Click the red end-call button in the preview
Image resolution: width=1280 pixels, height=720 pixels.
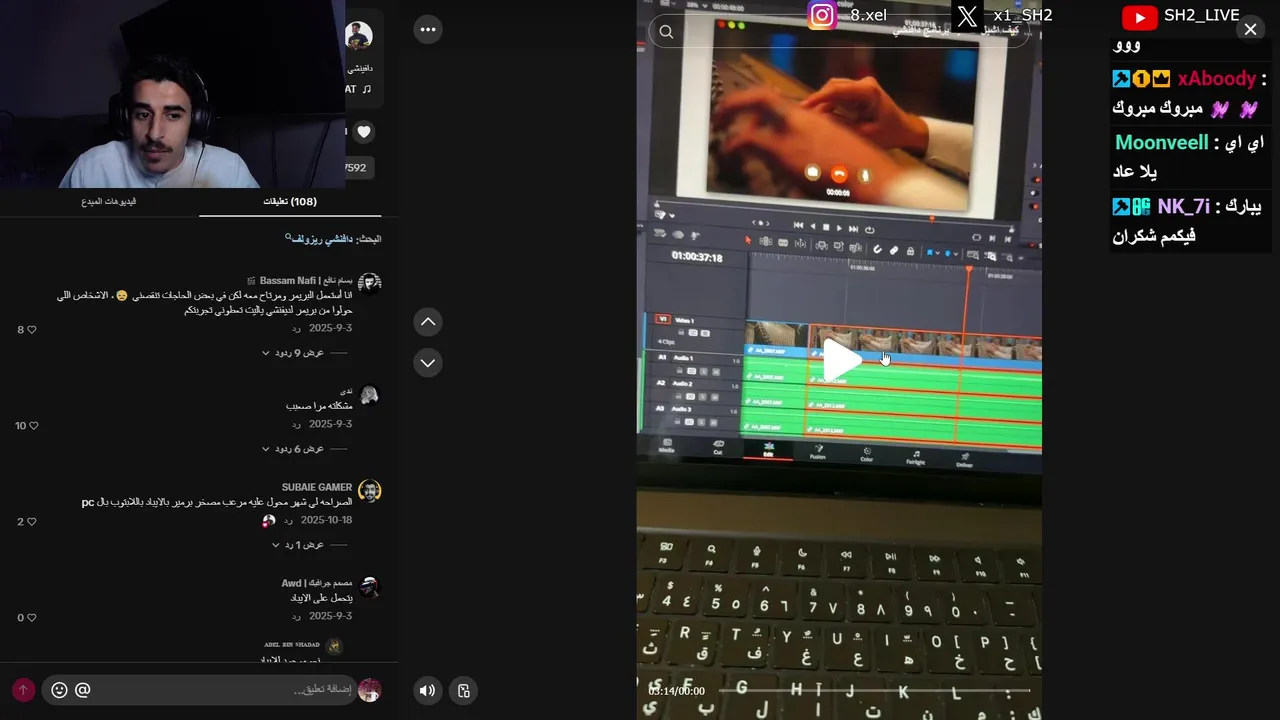[x=839, y=173]
